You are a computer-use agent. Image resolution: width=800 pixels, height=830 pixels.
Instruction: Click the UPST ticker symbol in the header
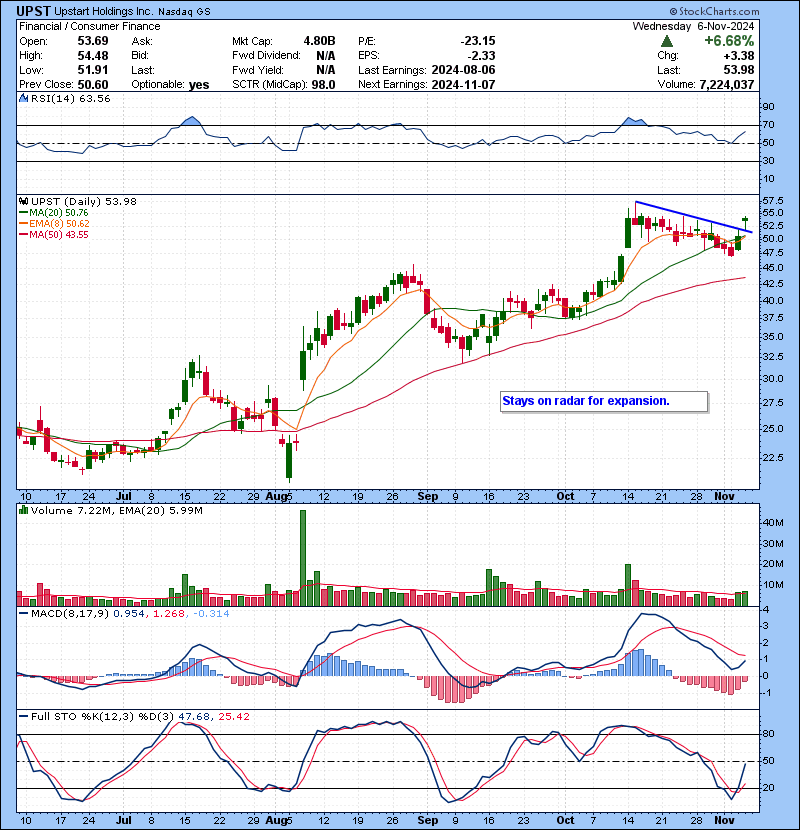33,11
